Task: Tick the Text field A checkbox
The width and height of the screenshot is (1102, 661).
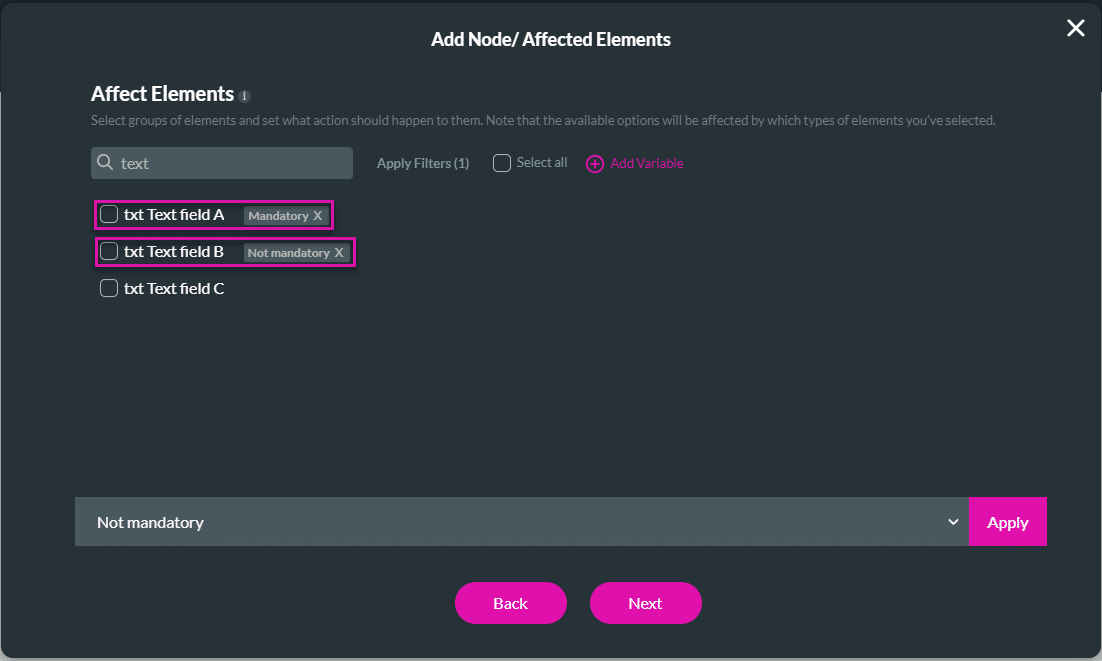Action: pos(109,215)
